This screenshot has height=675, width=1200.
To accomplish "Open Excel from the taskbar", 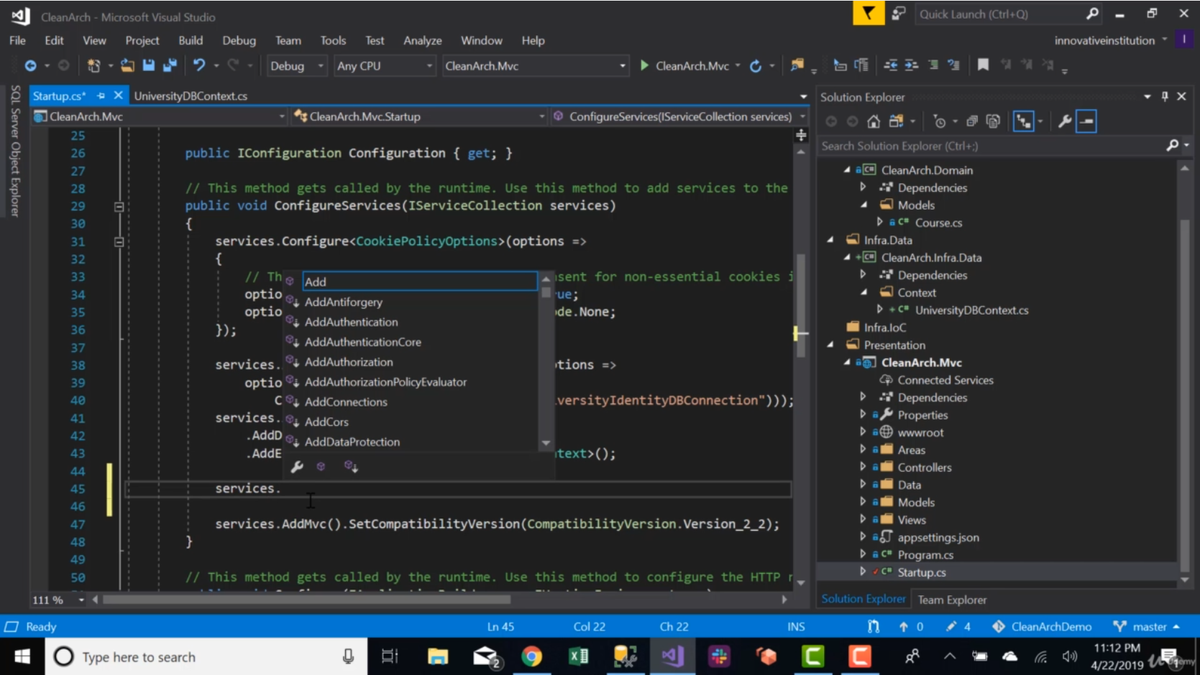I will point(579,657).
